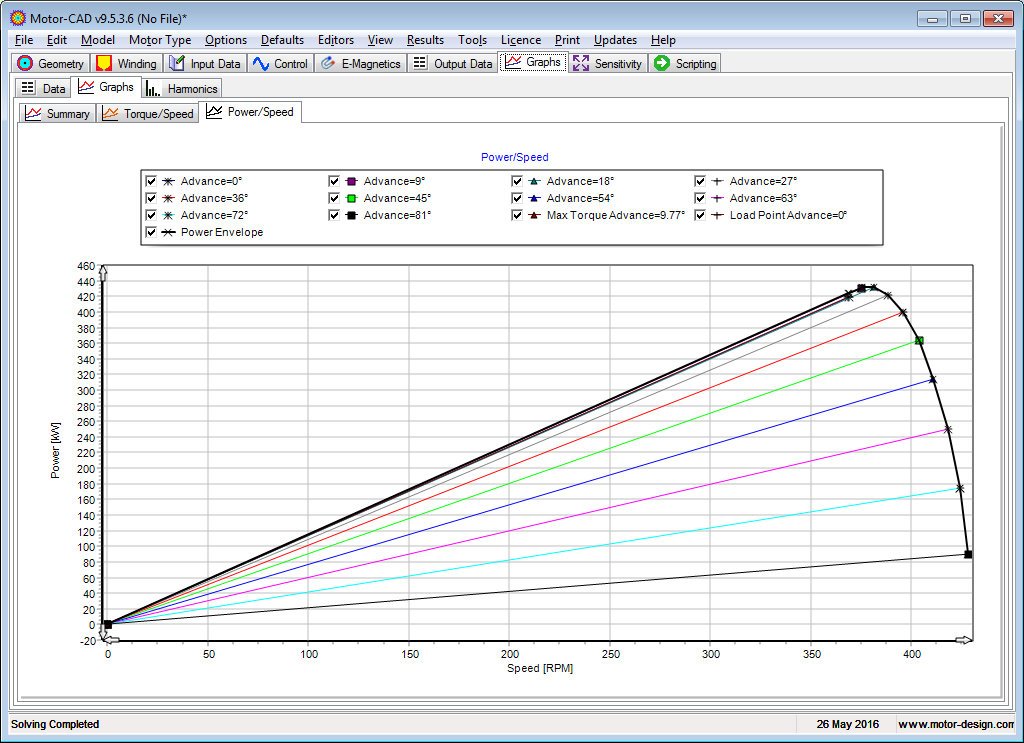Viewport: 1024px width, 743px height.
Task: Open the Motor Type menu
Action: click(160, 40)
